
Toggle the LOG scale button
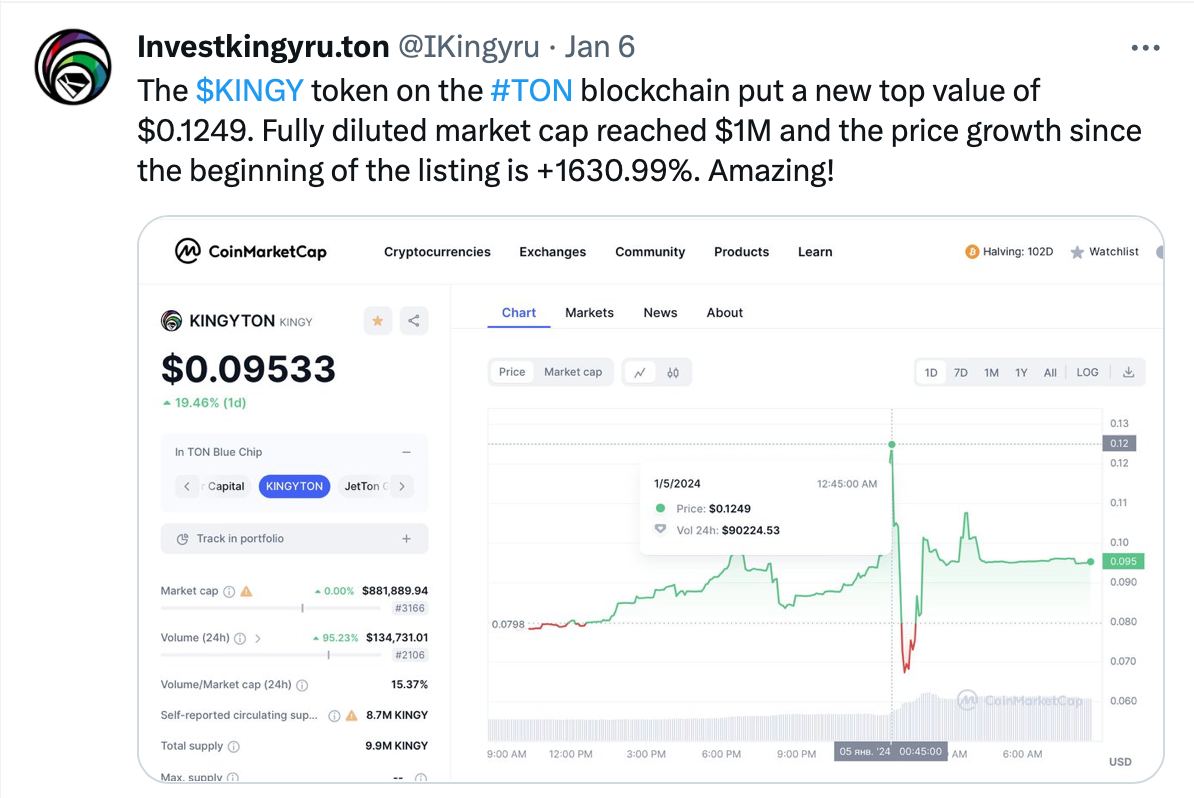point(1087,372)
